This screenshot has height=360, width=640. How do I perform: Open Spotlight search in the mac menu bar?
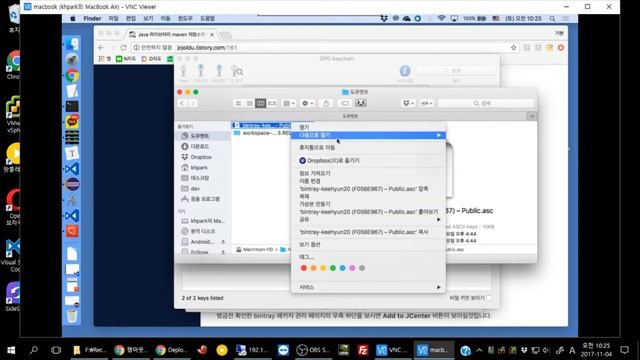click(x=552, y=18)
